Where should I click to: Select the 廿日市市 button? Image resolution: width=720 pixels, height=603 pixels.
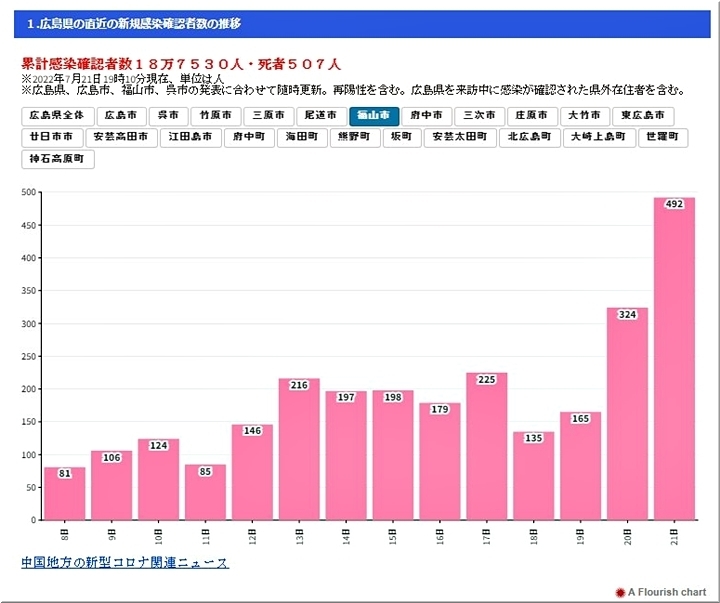pos(51,137)
